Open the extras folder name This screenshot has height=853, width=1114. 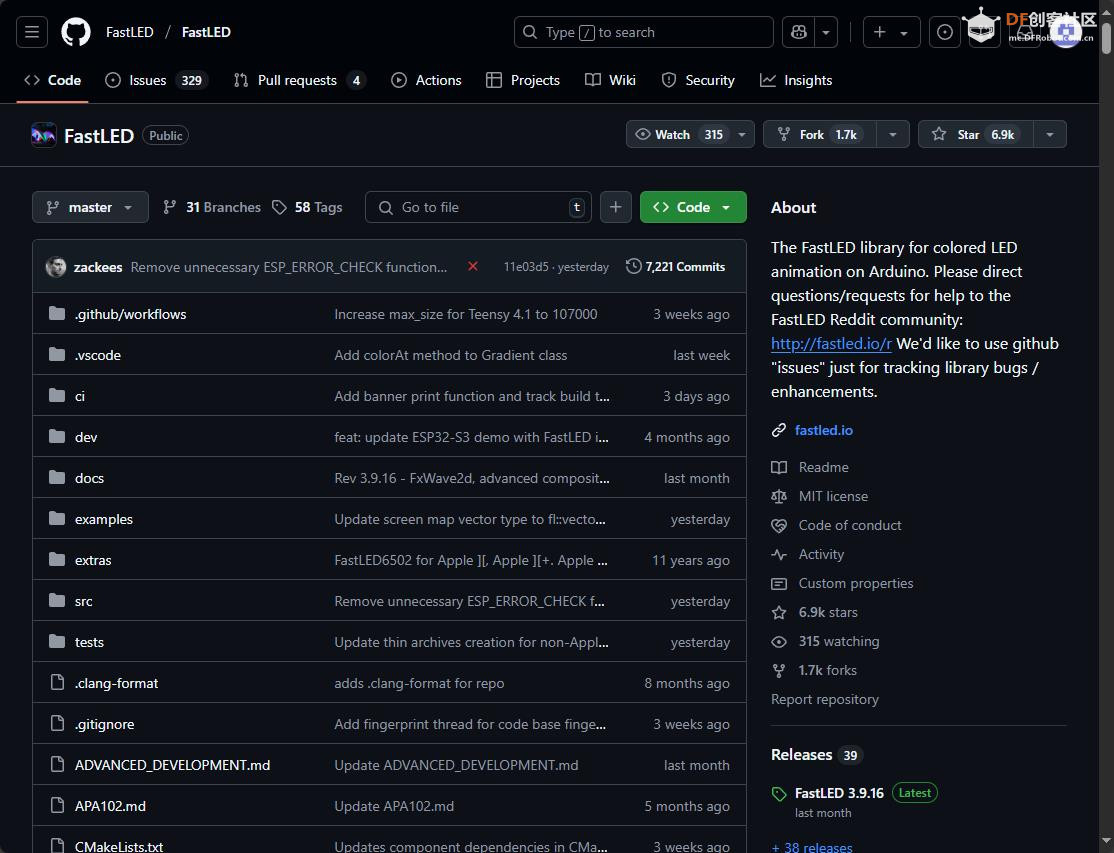[93, 560]
